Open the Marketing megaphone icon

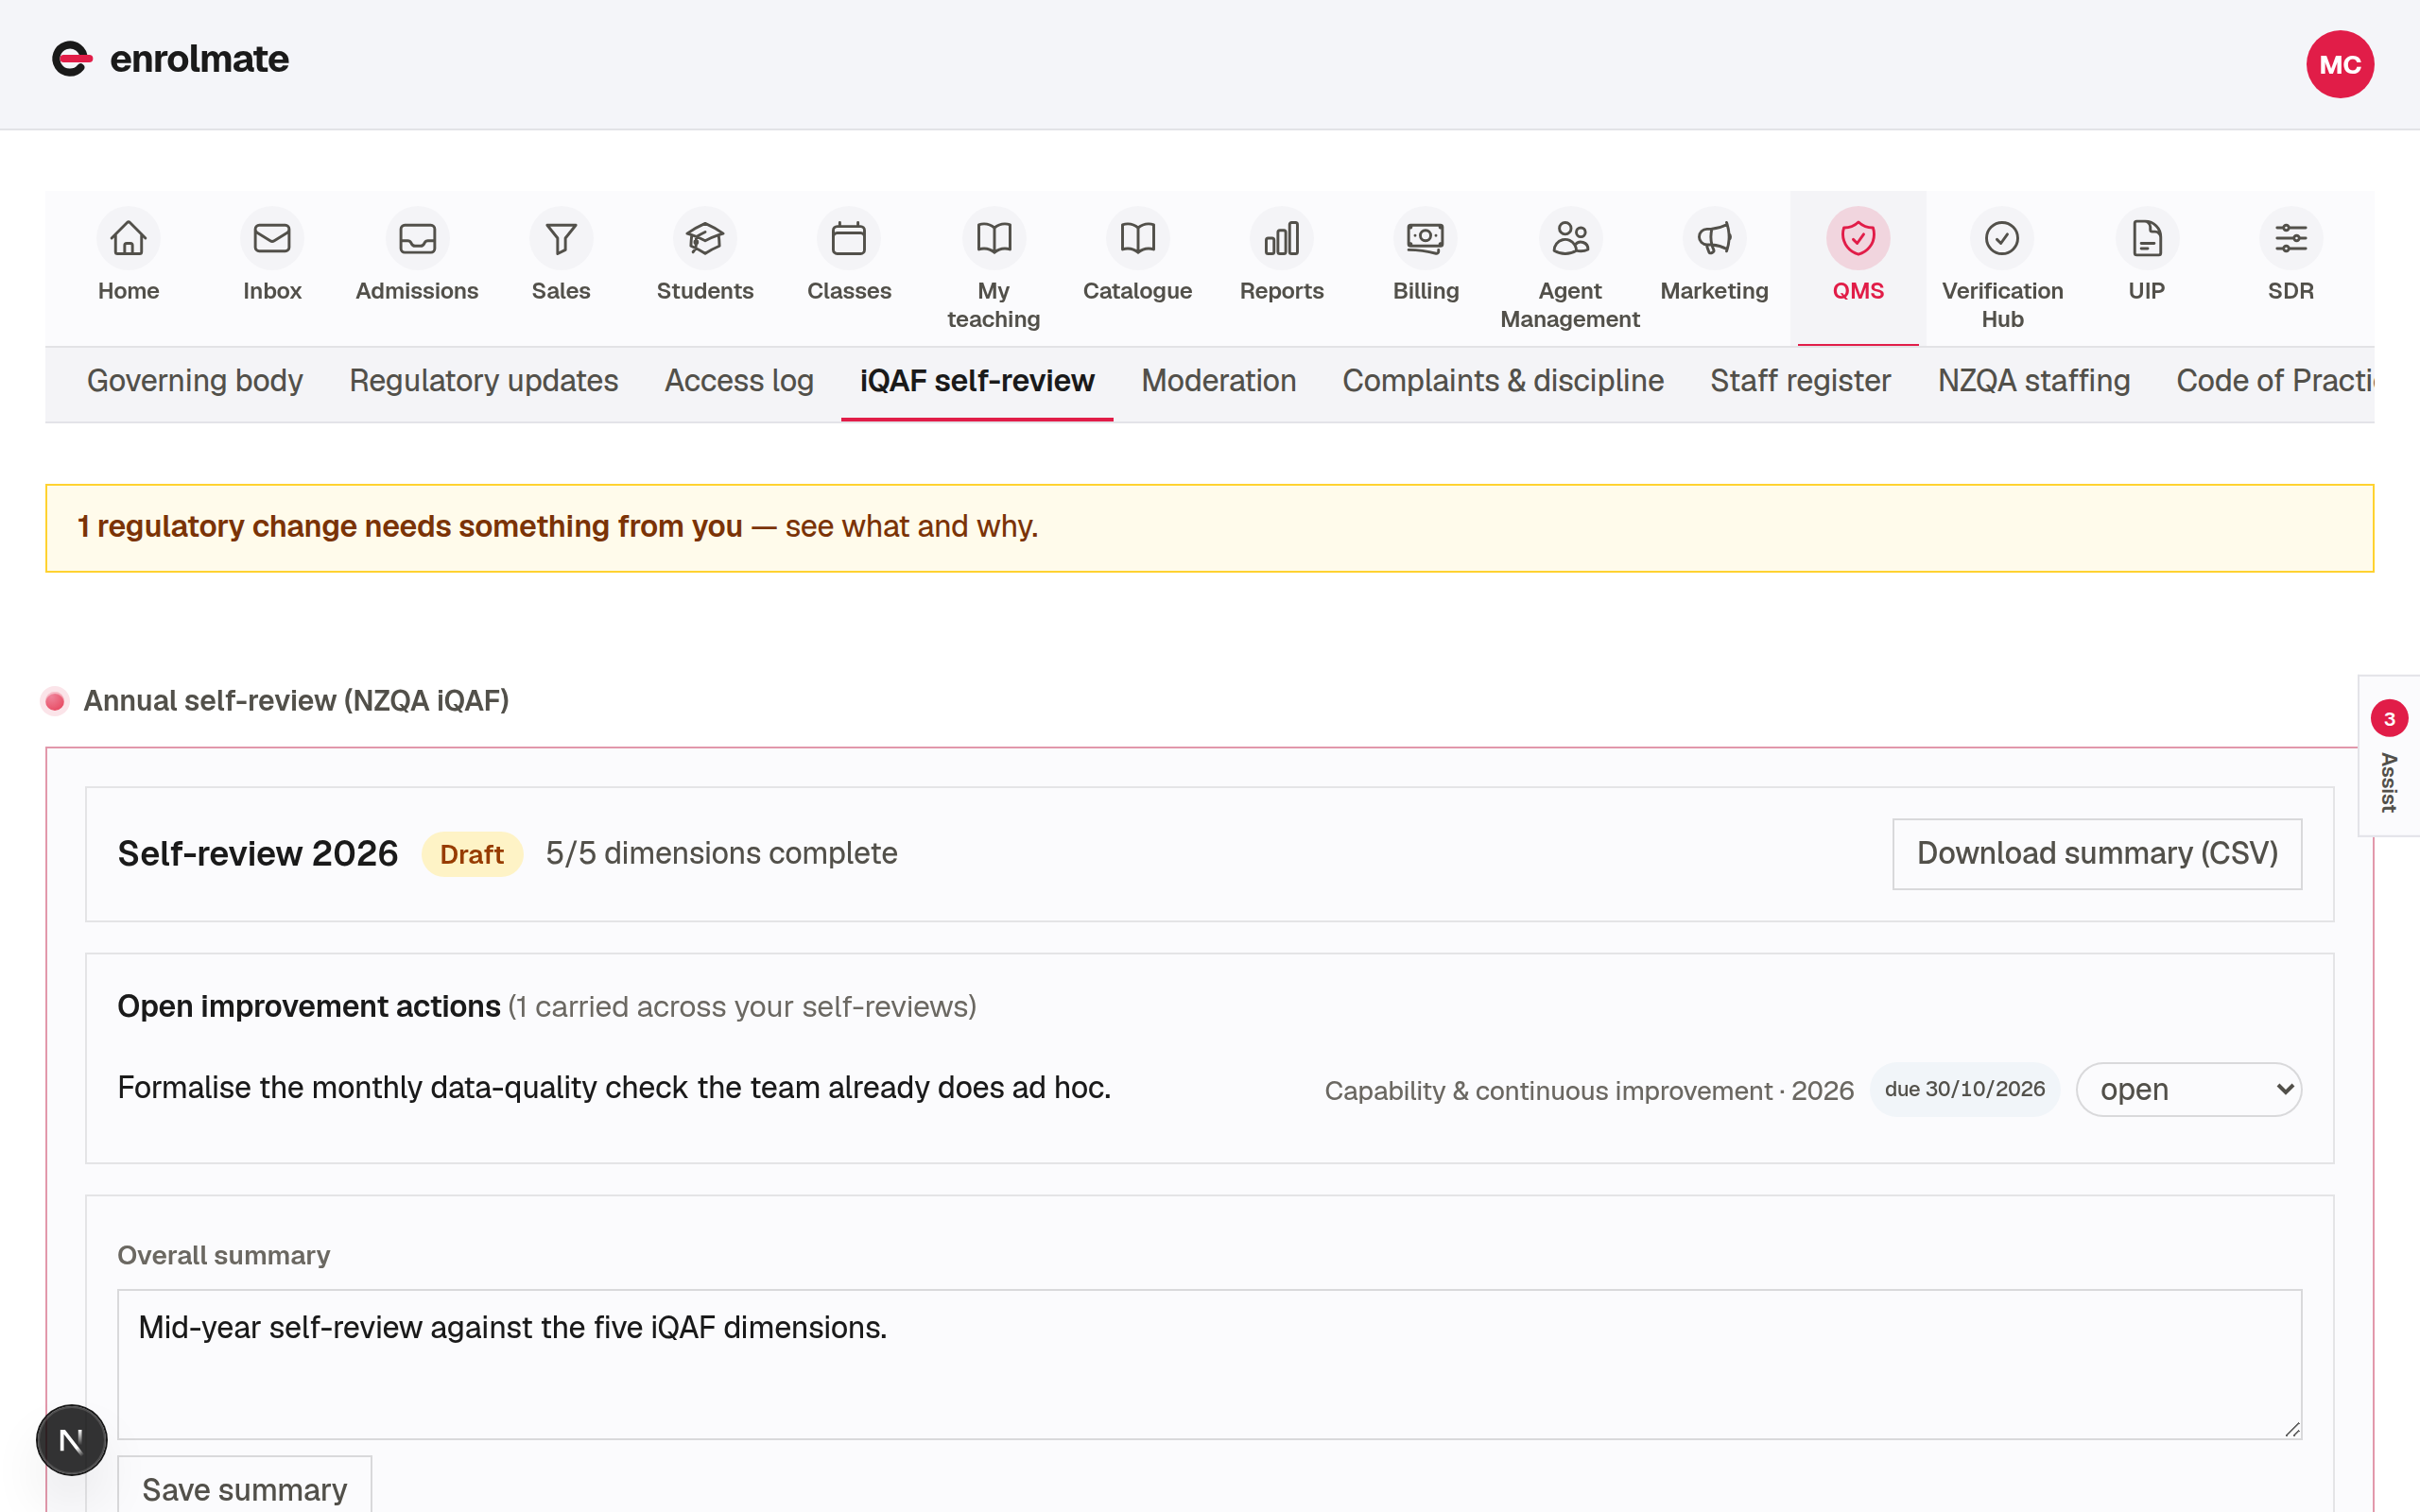[x=1714, y=238]
